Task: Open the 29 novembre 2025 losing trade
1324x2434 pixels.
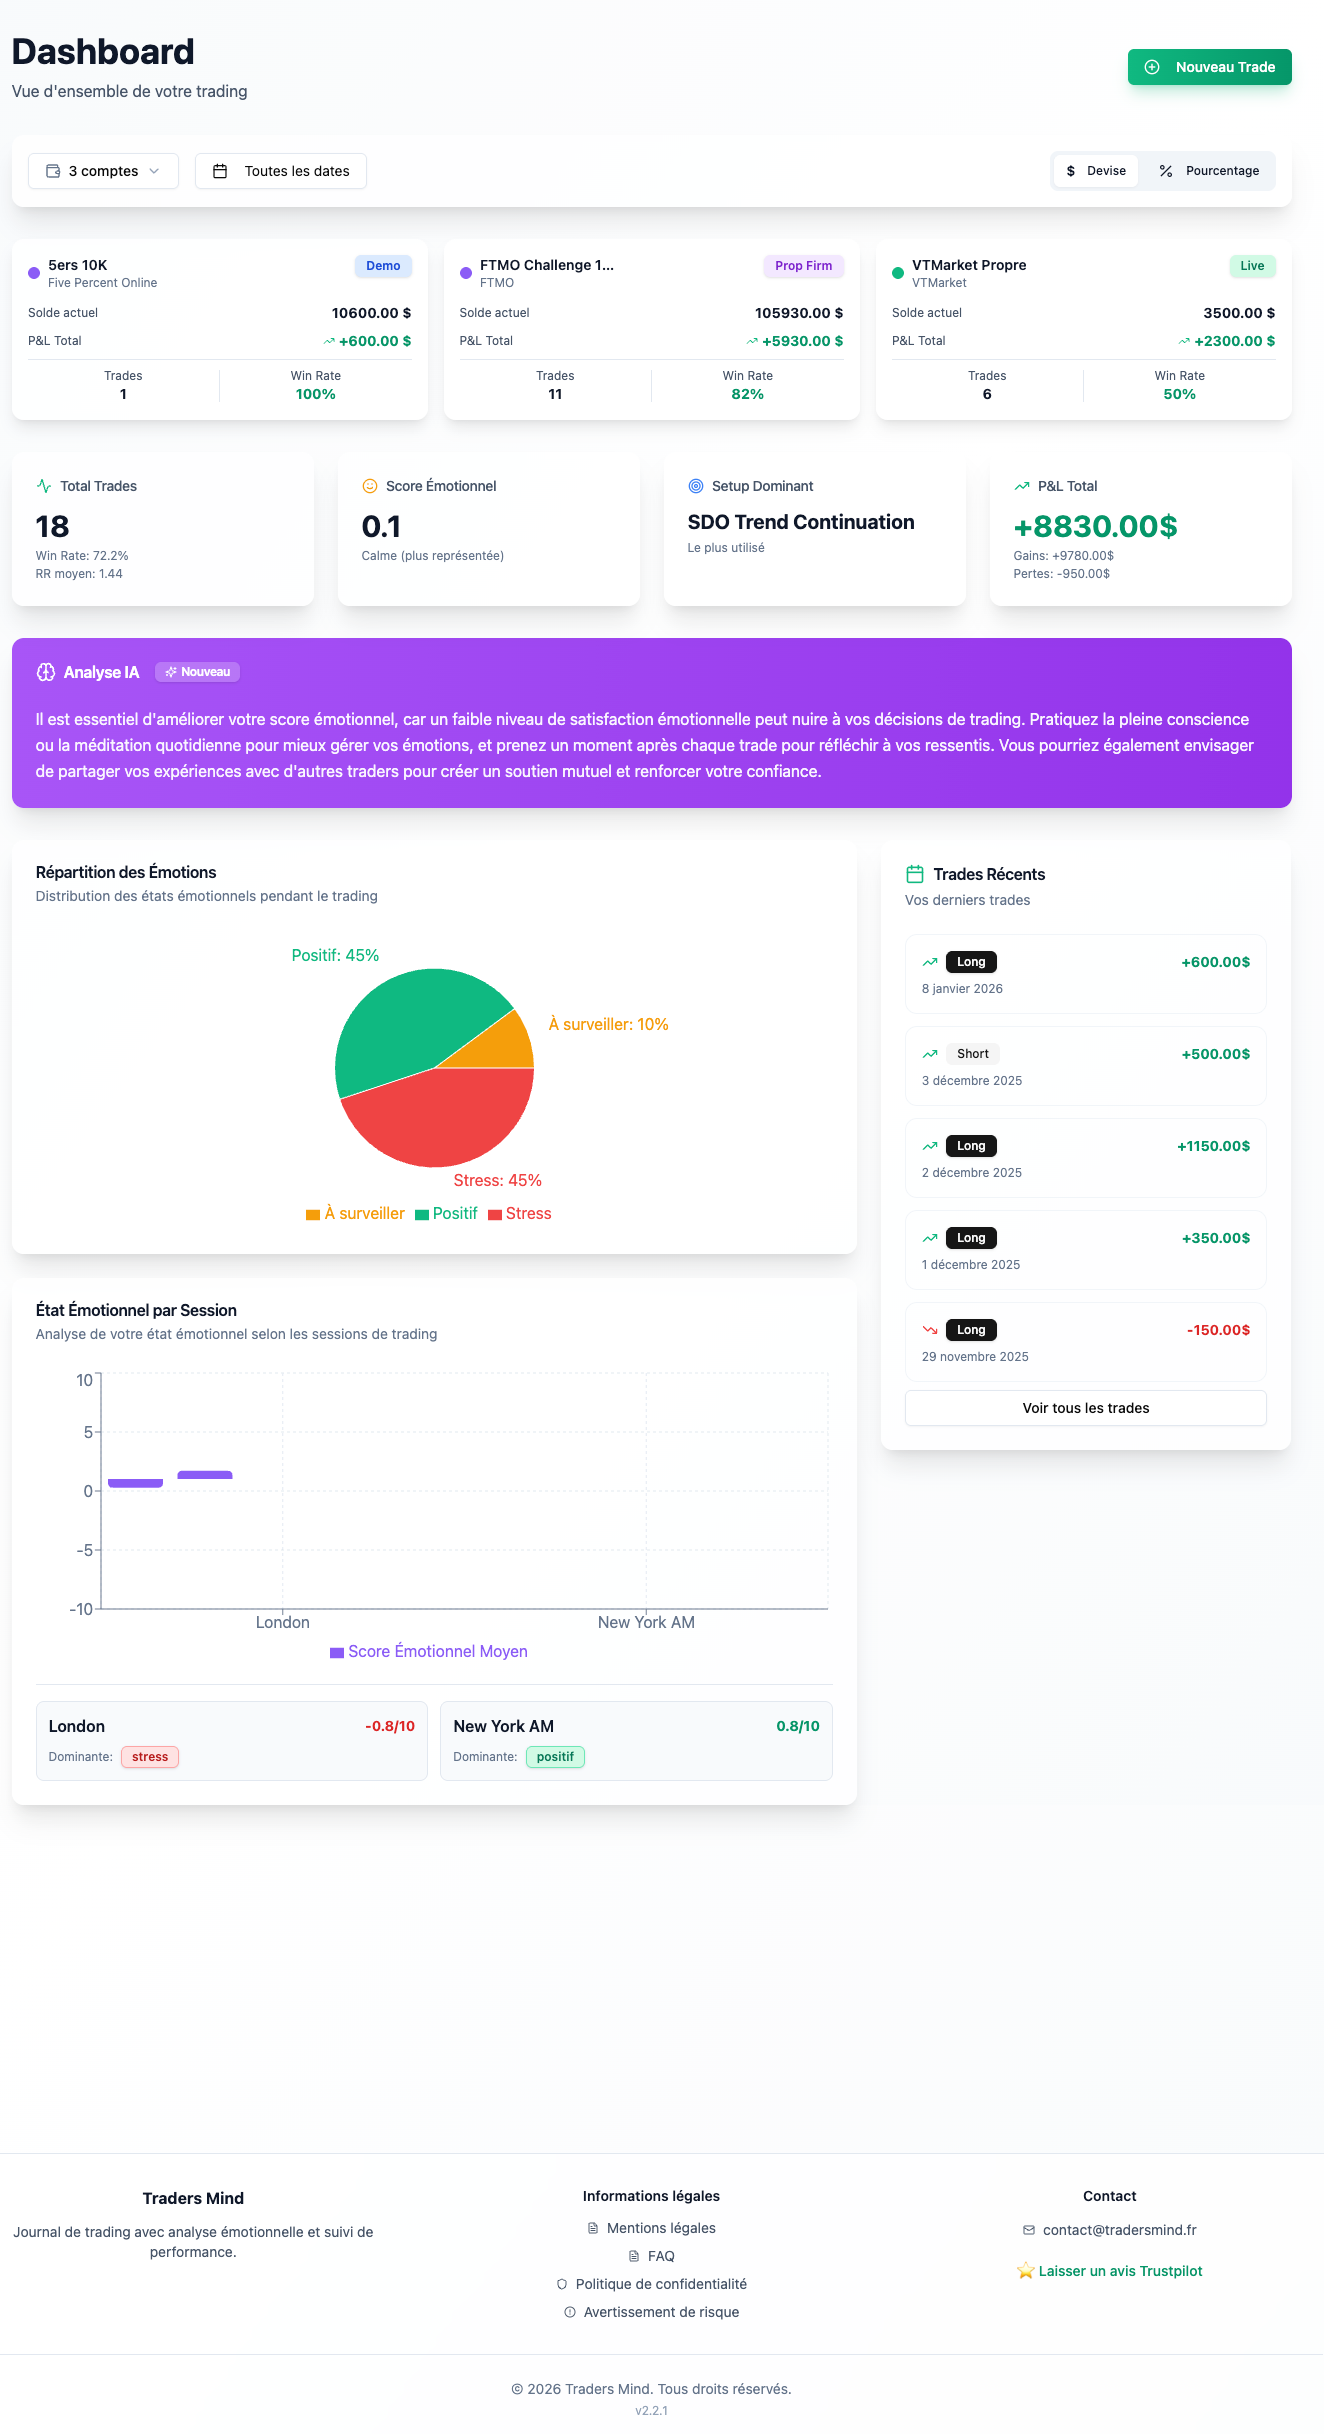Action: [1086, 1342]
